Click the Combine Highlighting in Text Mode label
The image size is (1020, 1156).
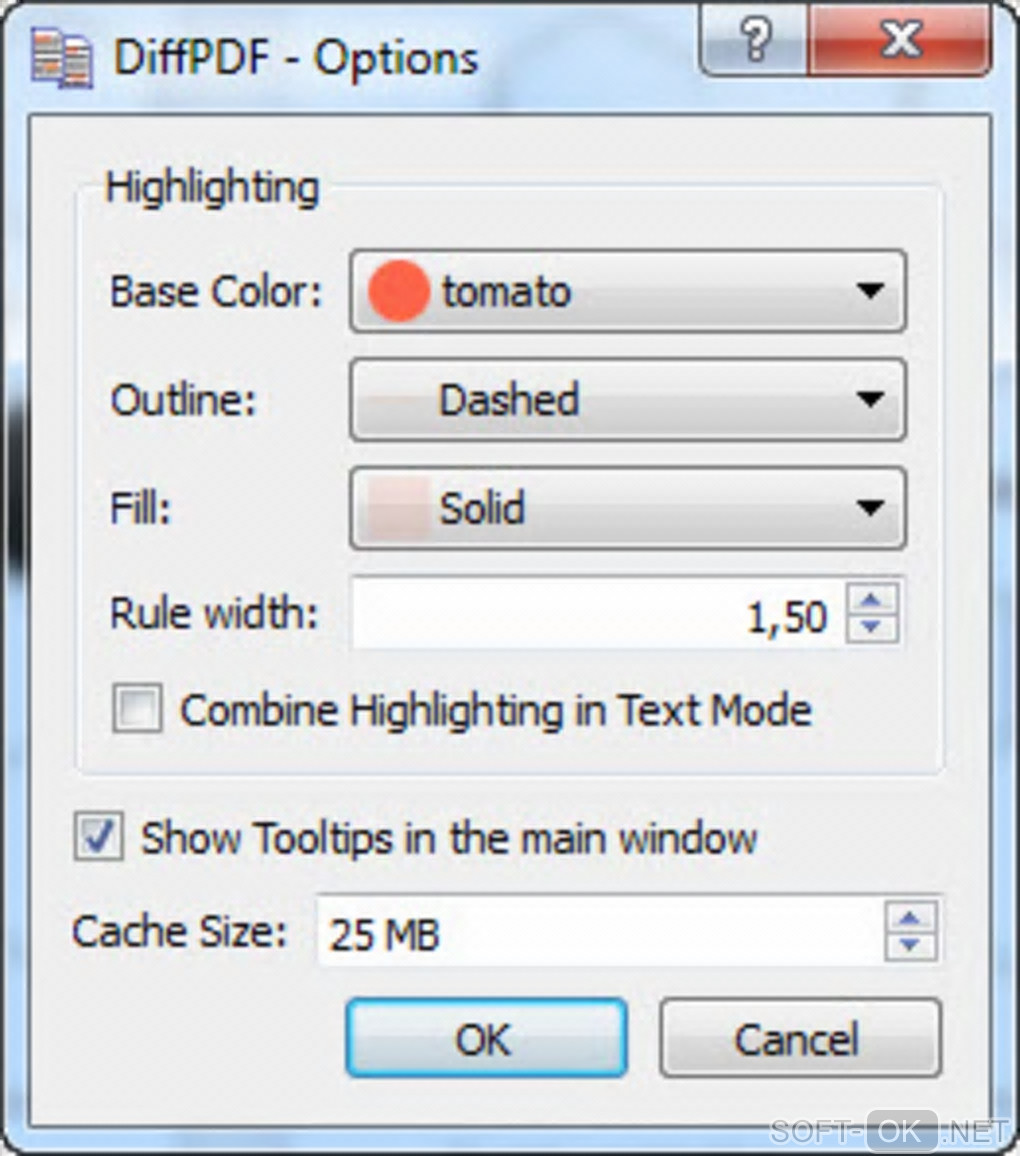[495, 711]
